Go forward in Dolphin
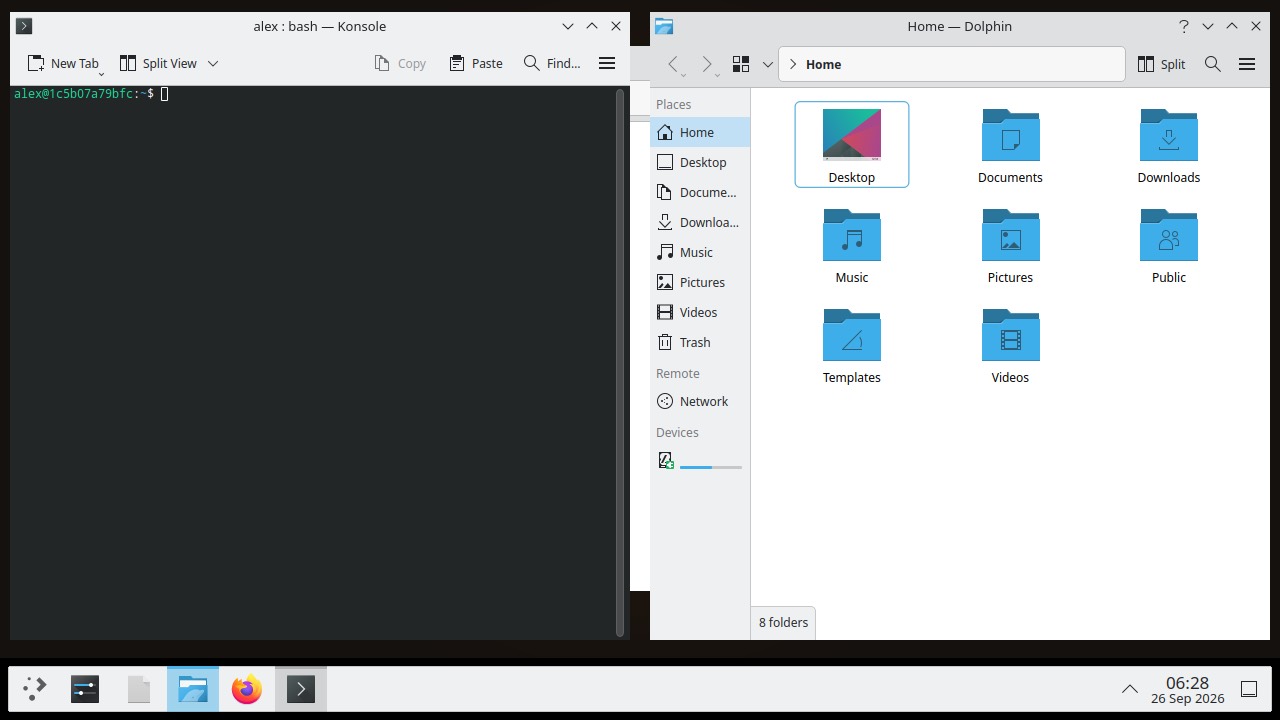The image size is (1280, 720). point(707,64)
